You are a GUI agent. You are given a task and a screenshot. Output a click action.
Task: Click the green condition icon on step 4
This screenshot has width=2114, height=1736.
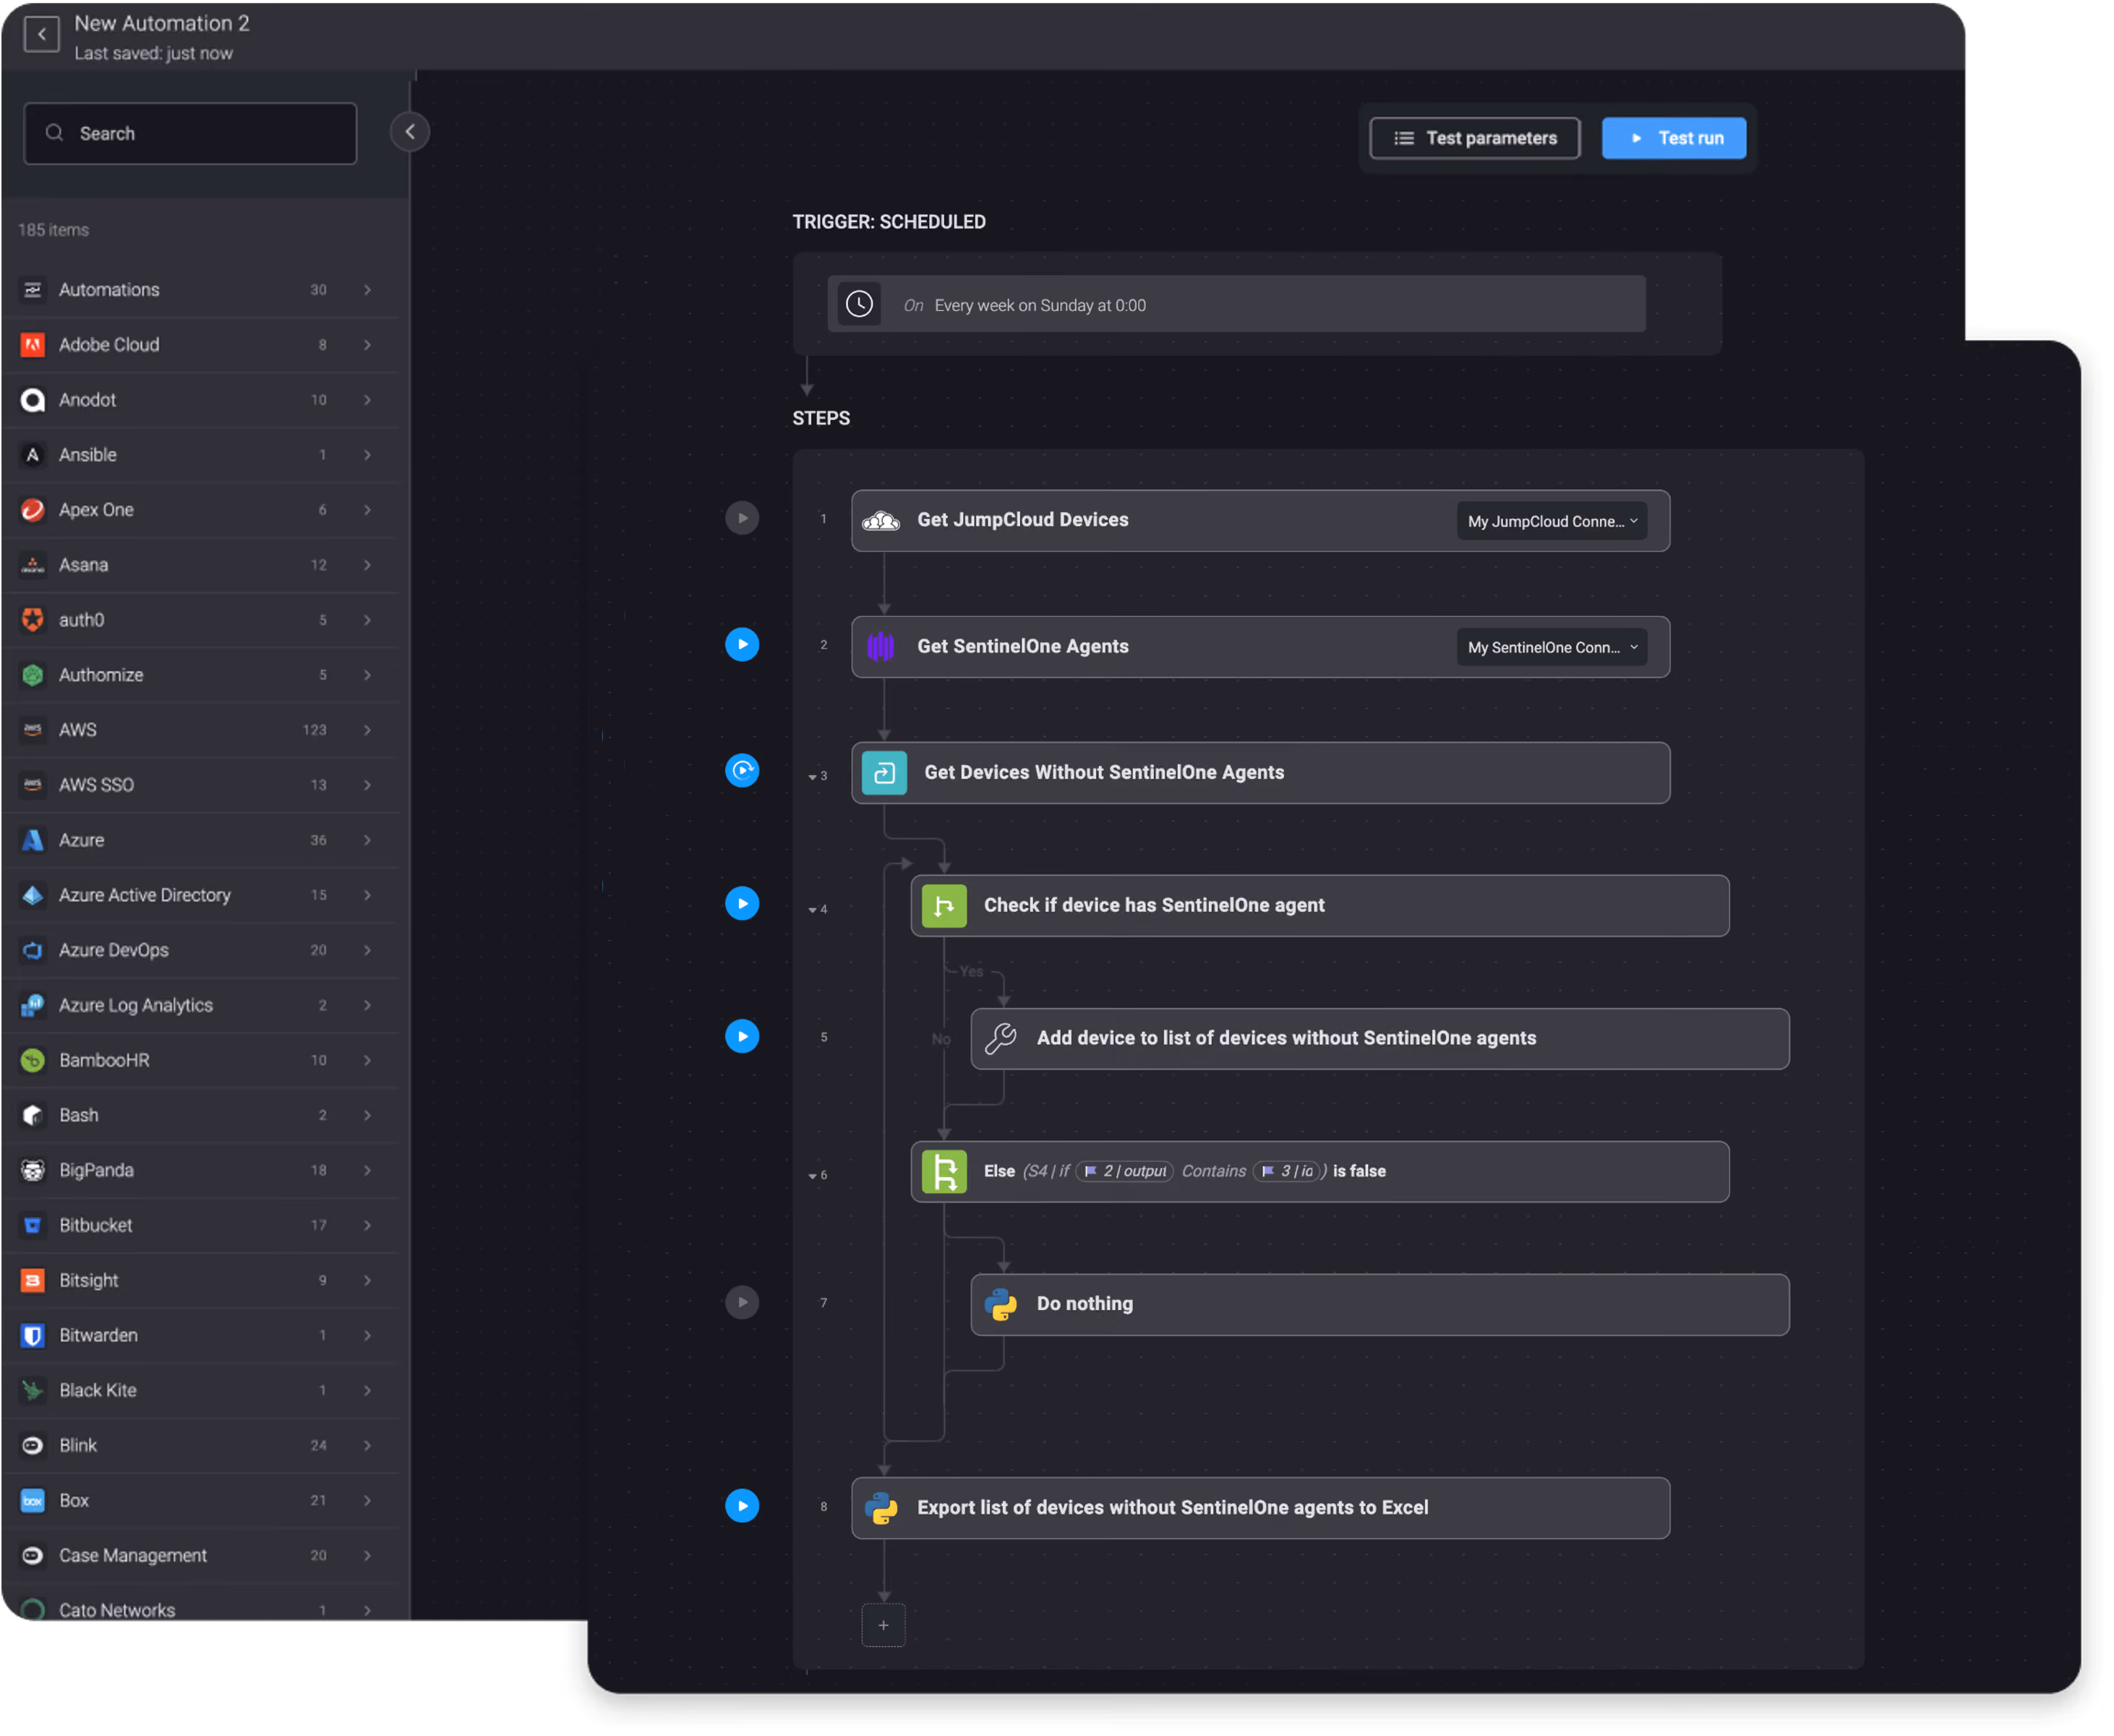(945, 907)
